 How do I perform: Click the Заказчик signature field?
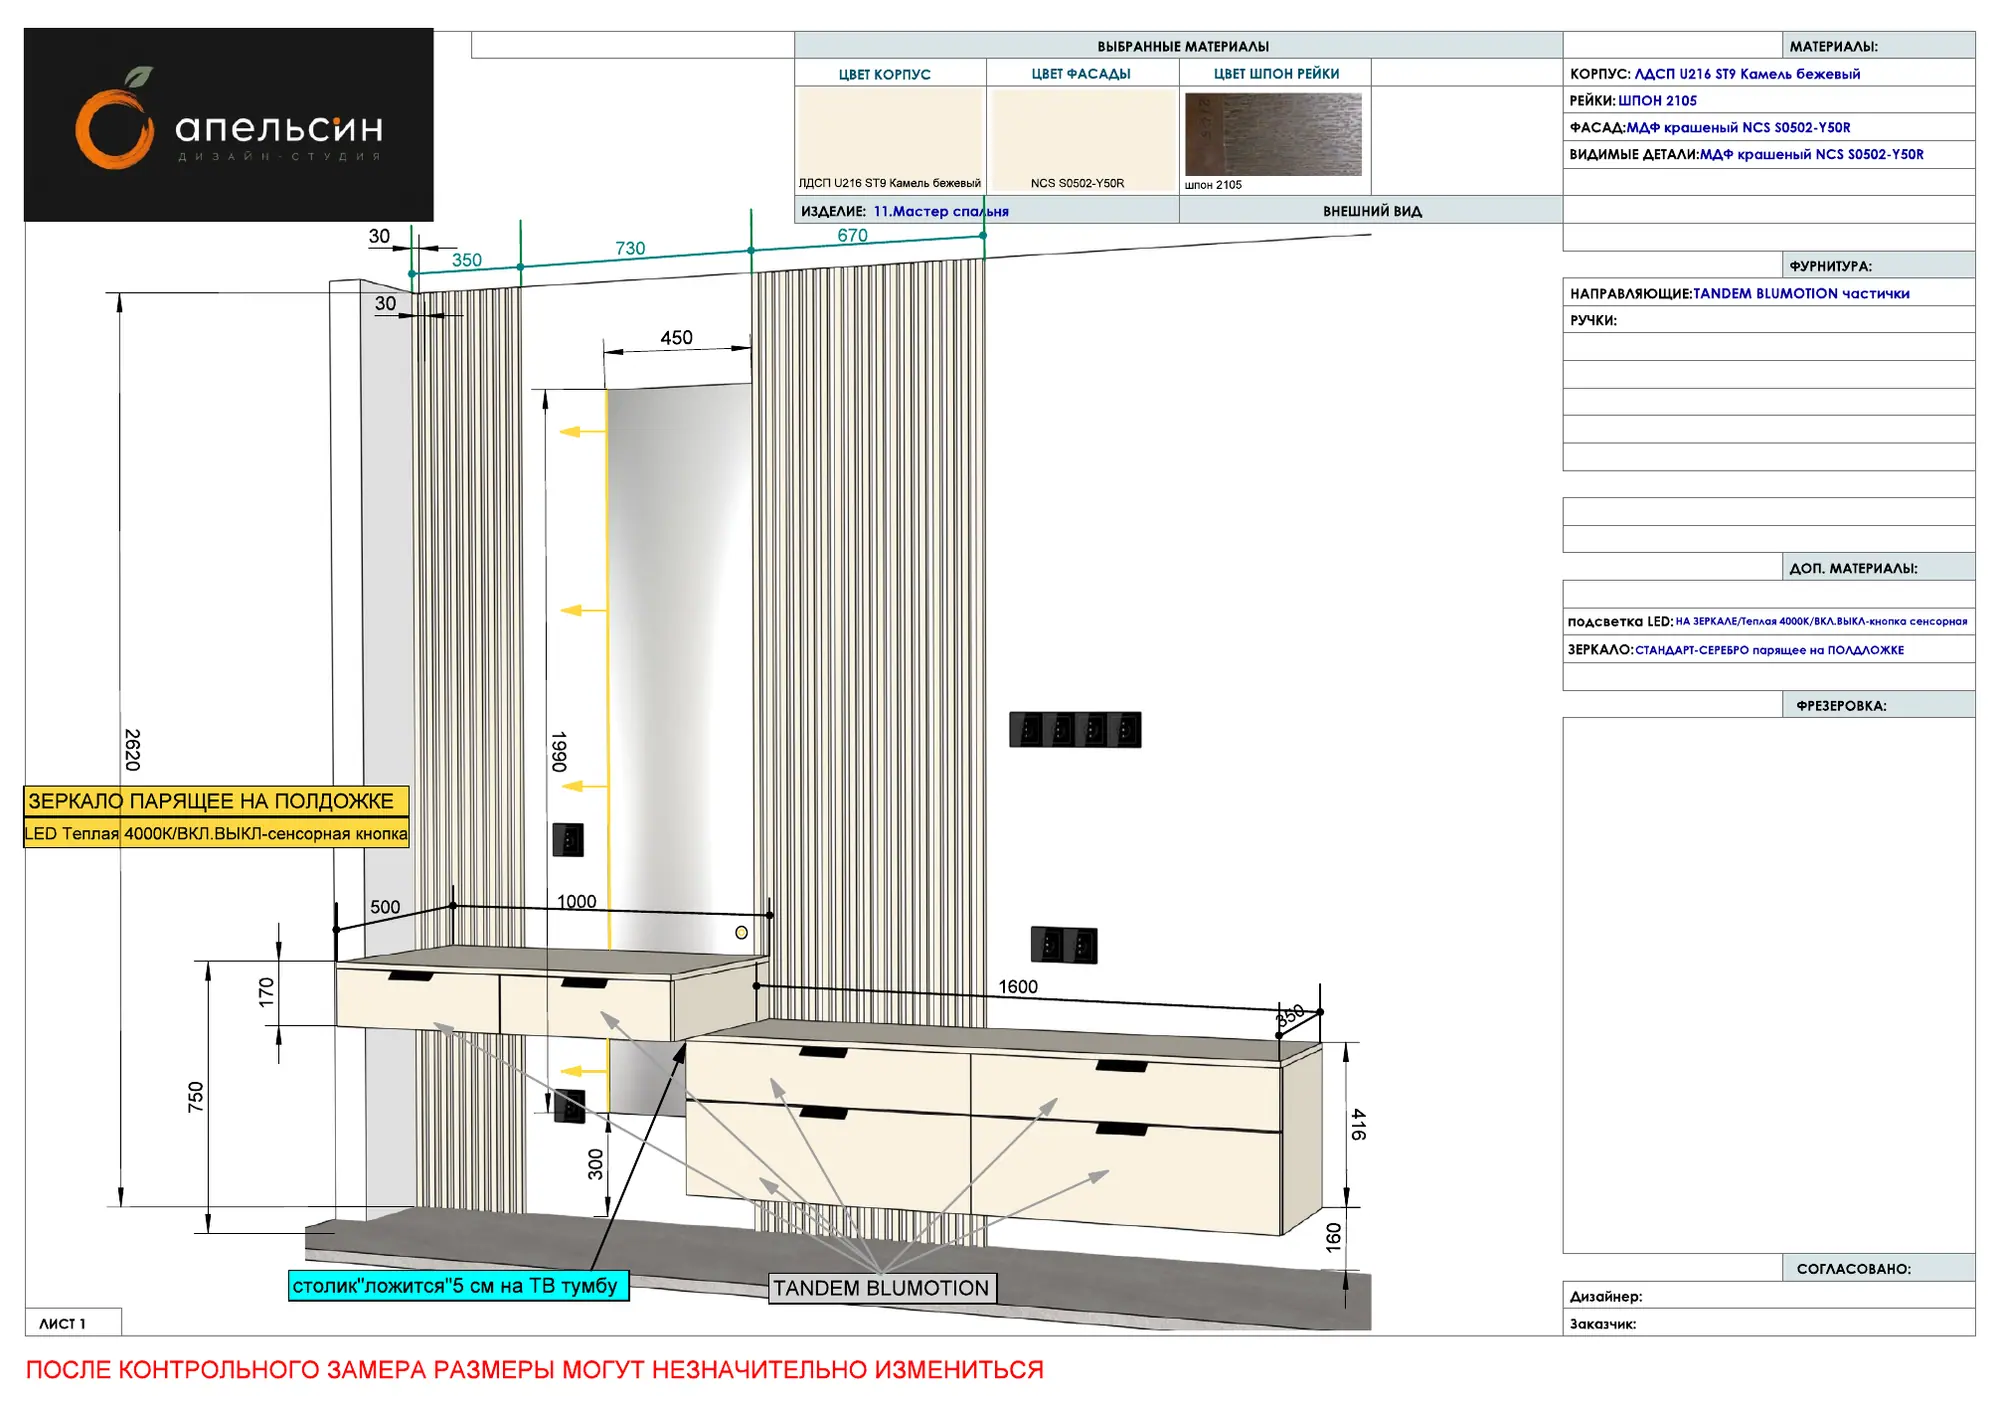[1768, 1323]
